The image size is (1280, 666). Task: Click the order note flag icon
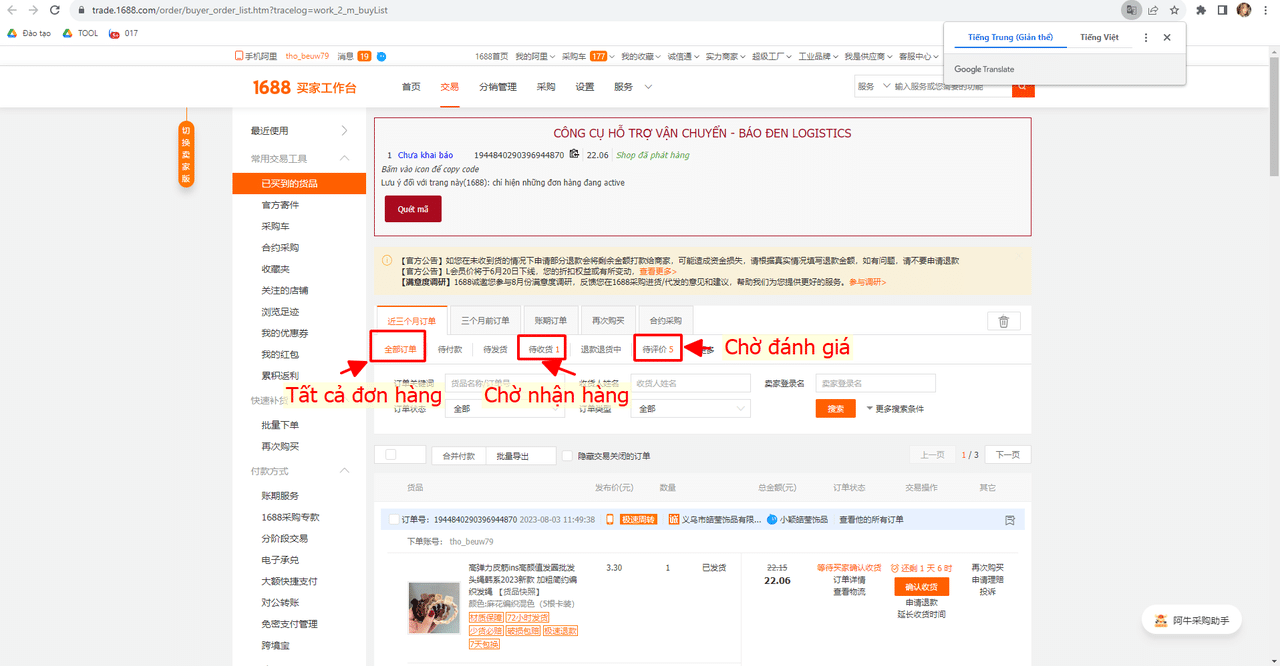[1009, 520]
